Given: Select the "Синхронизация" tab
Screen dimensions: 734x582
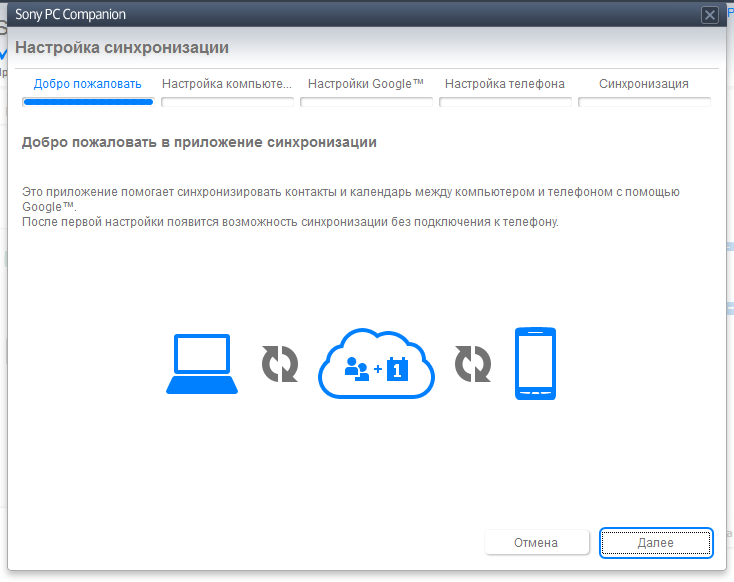Looking at the screenshot, I should tap(644, 84).
